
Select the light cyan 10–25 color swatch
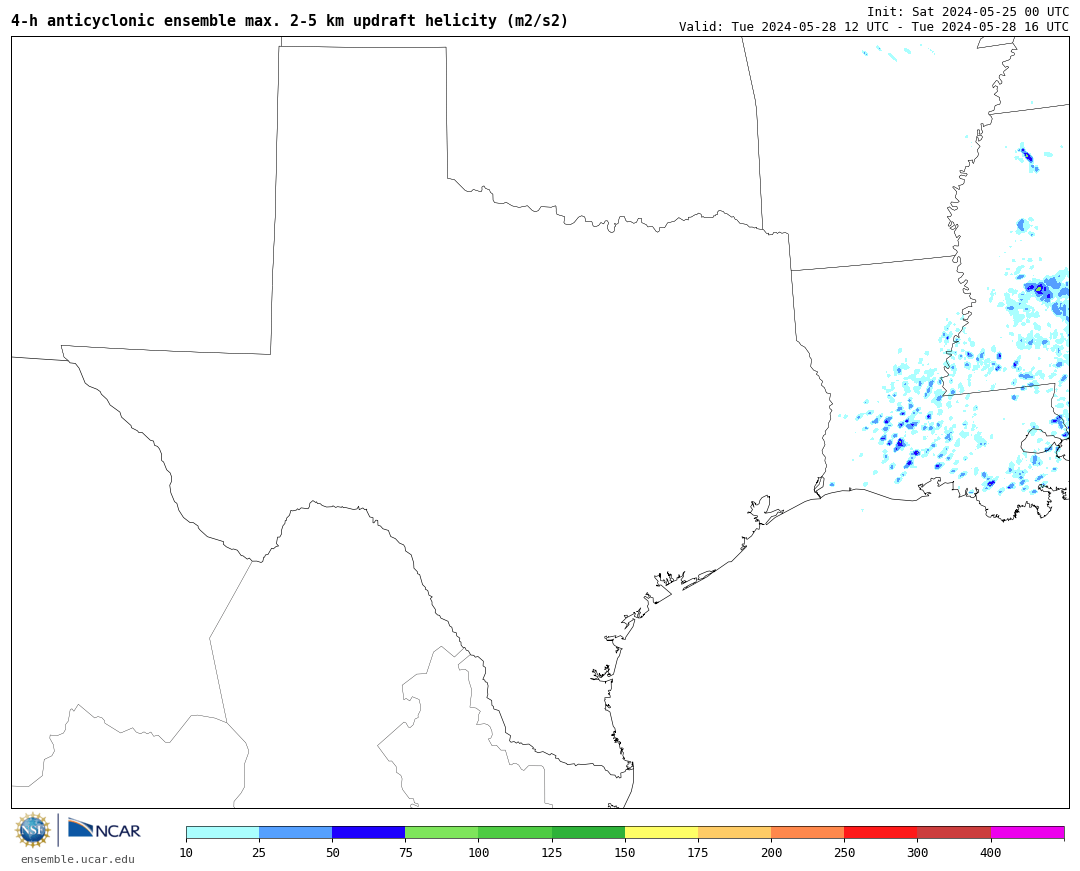[222, 832]
